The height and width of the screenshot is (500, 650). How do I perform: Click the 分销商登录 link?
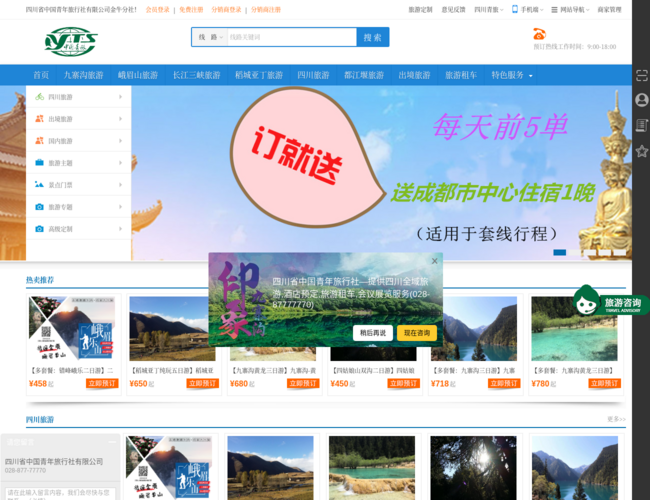(x=226, y=10)
